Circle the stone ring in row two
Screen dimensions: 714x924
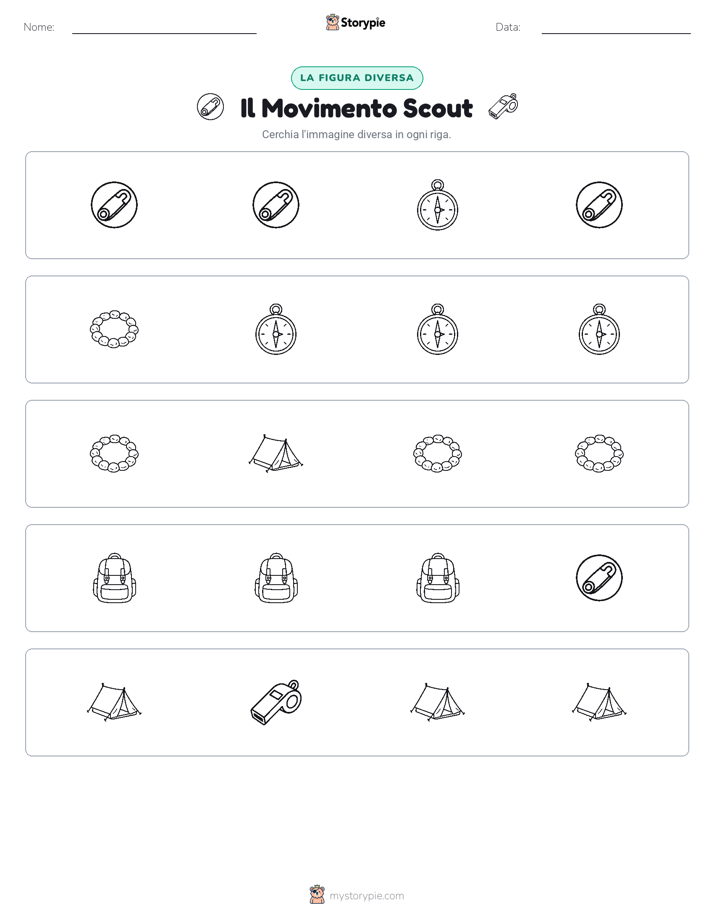114,329
